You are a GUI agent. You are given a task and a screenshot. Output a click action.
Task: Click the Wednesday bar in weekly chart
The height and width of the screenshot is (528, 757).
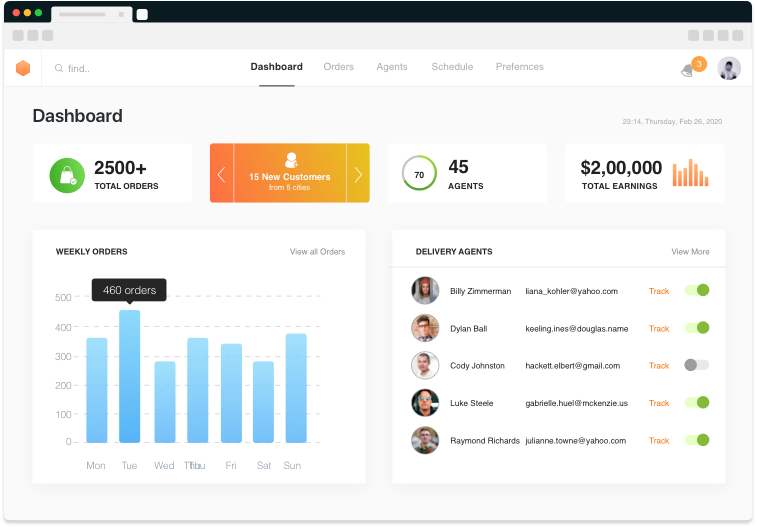point(165,402)
